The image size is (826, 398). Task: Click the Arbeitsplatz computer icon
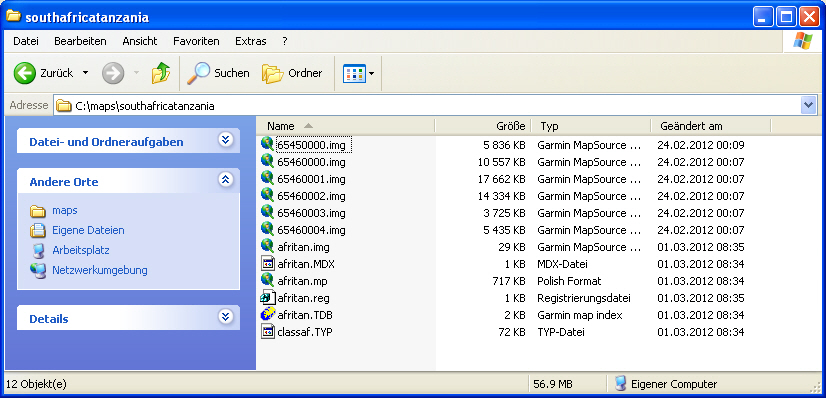(37, 251)
